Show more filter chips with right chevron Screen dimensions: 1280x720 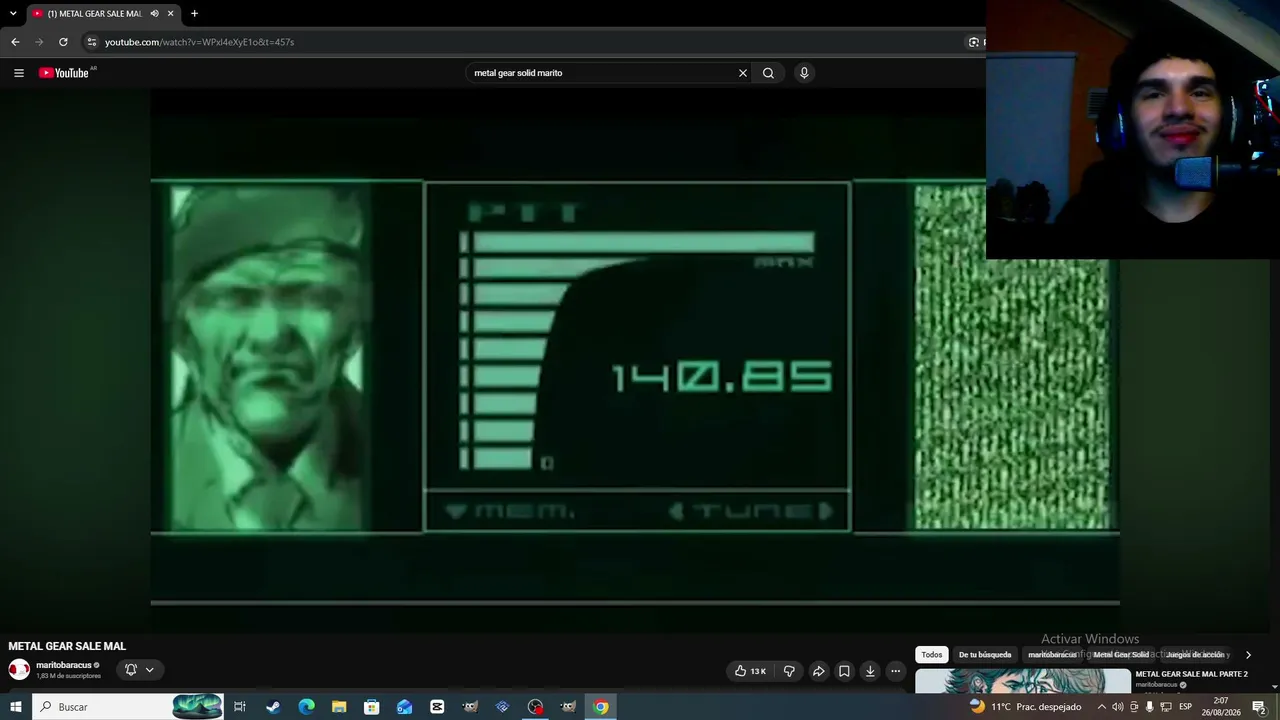[1248, 655]
